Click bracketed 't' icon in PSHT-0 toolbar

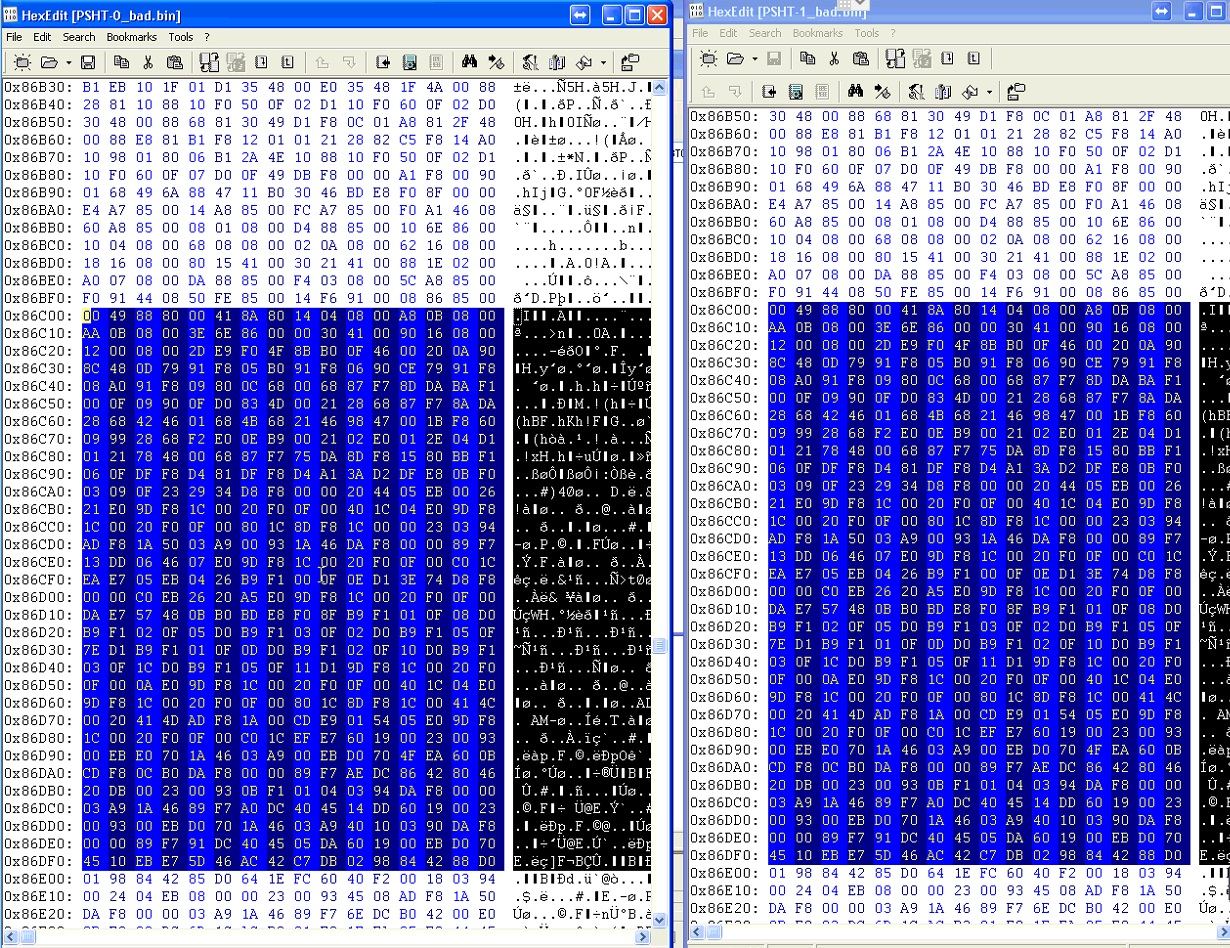click(287, 62)
